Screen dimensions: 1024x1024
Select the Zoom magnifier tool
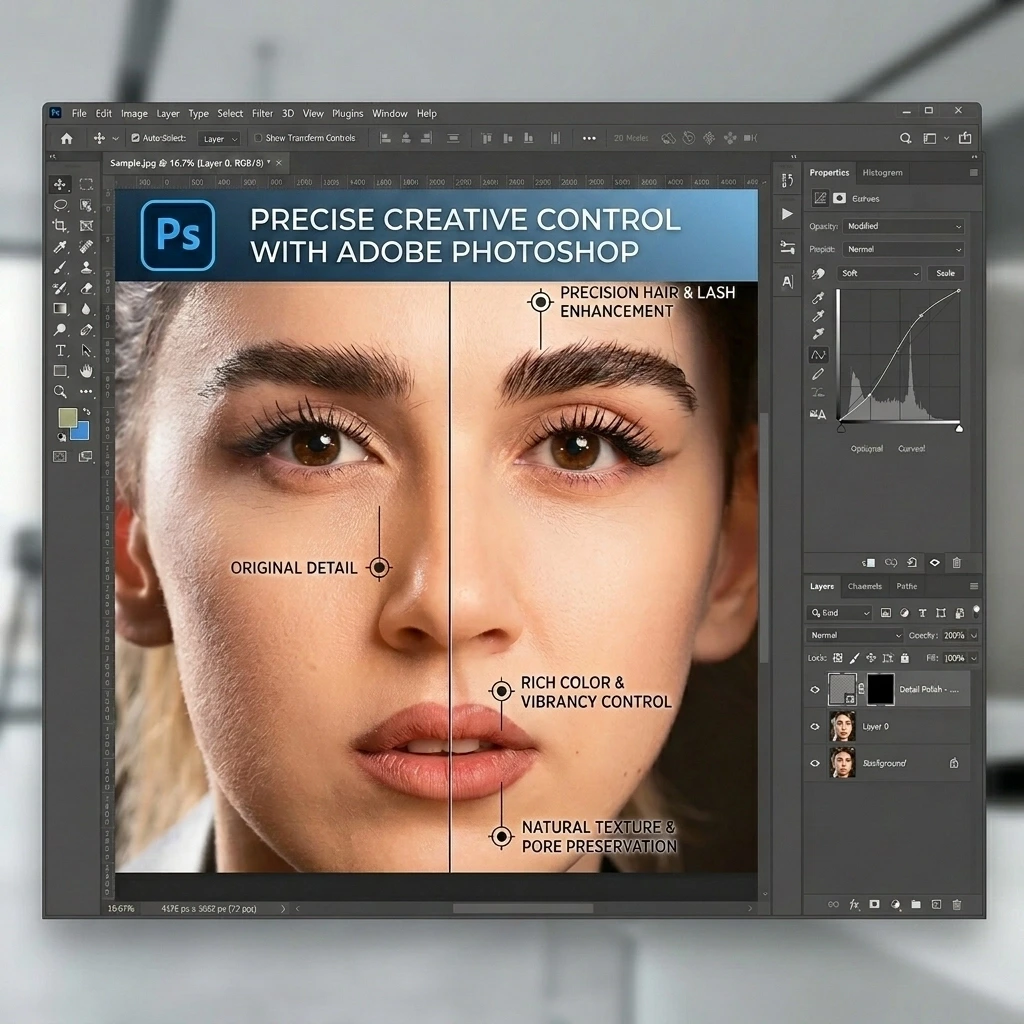[60, 392]
